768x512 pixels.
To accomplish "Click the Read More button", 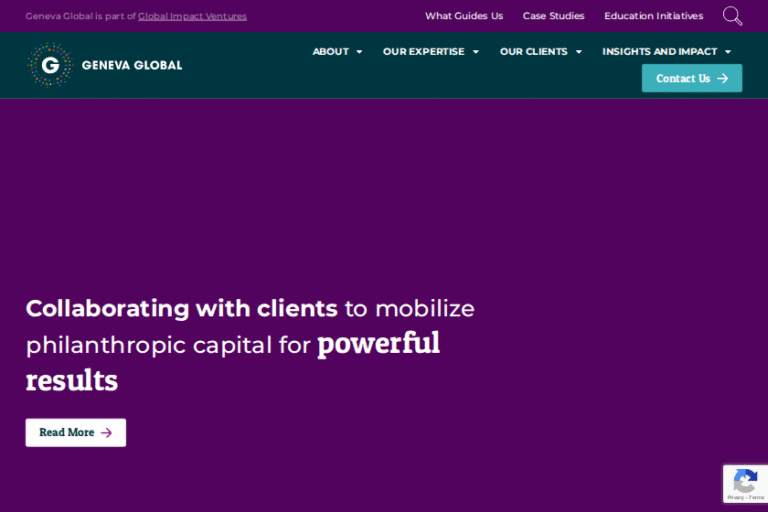I will pos(75,433).
